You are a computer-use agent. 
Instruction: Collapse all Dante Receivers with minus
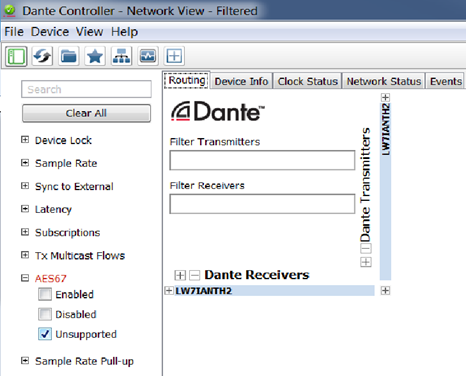[195, 275]
